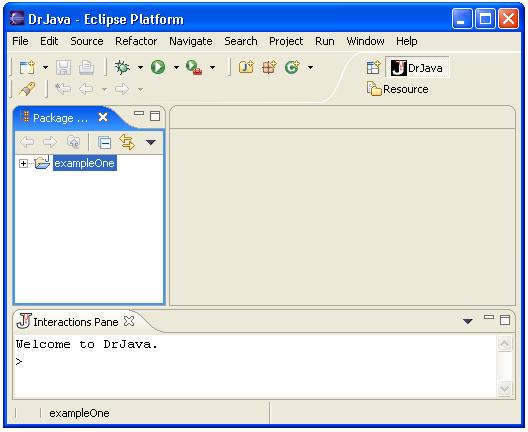Run the program using the green play icon
The image size is (528, 432).
158,67
